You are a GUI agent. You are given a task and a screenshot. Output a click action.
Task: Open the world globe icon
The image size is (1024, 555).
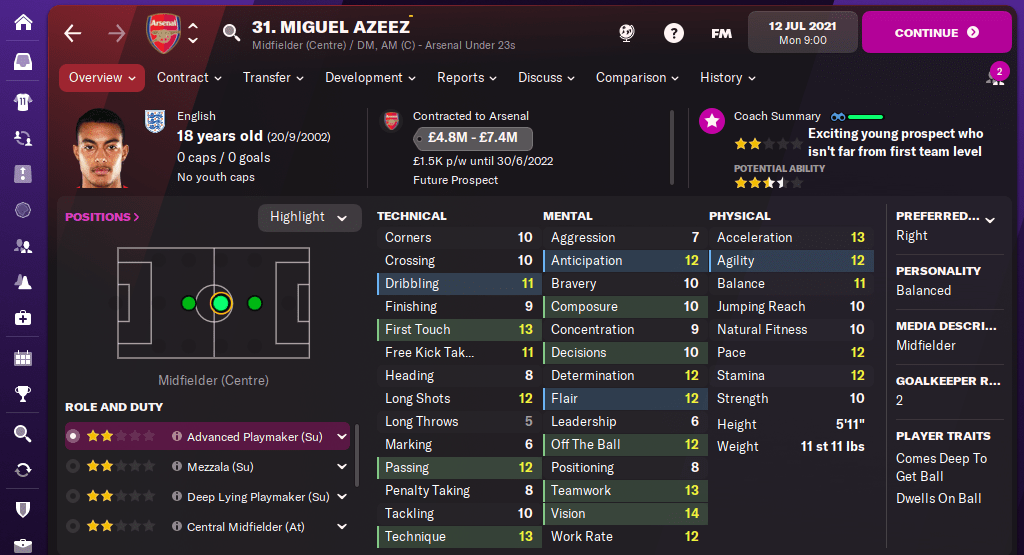(627, 33)
